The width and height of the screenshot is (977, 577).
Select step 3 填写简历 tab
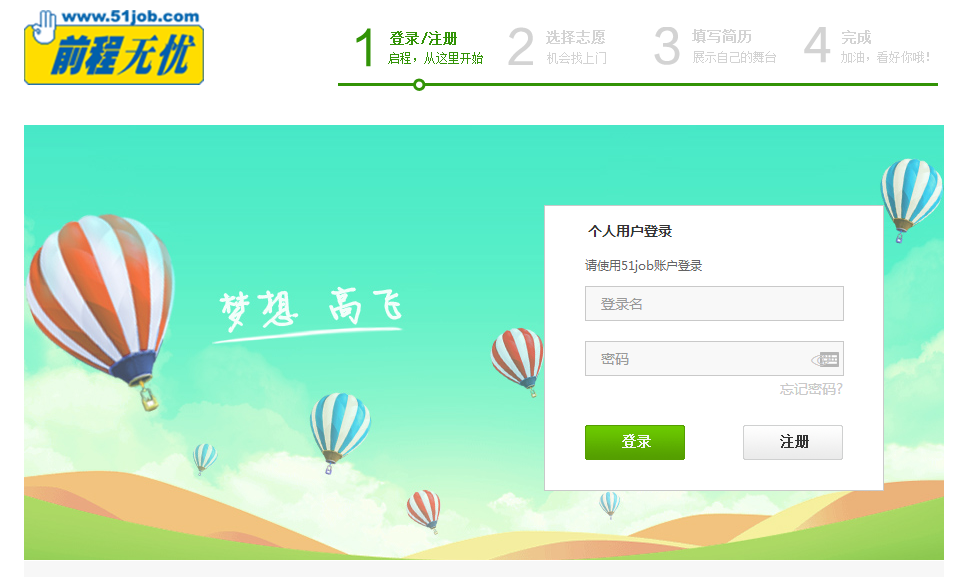coord(715,47)
